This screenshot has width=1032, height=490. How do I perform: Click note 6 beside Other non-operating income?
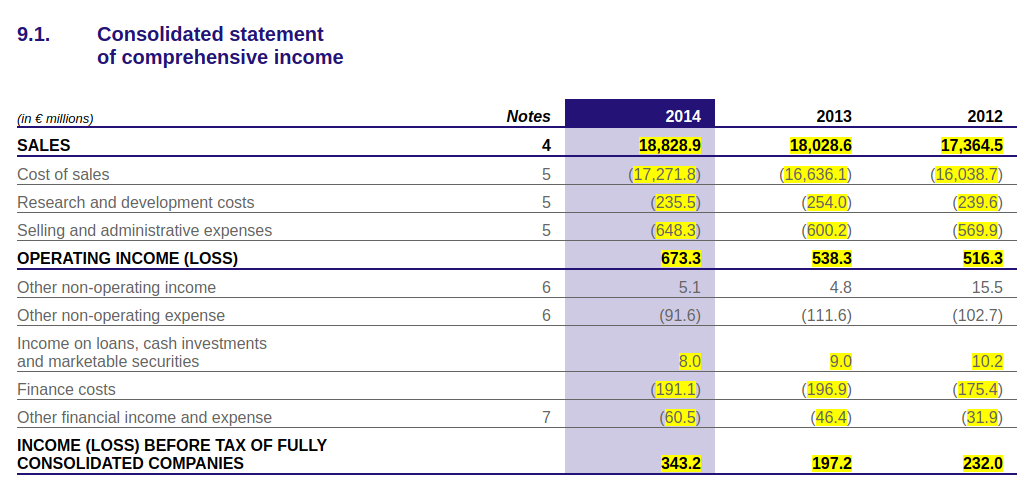pos(546,288)
